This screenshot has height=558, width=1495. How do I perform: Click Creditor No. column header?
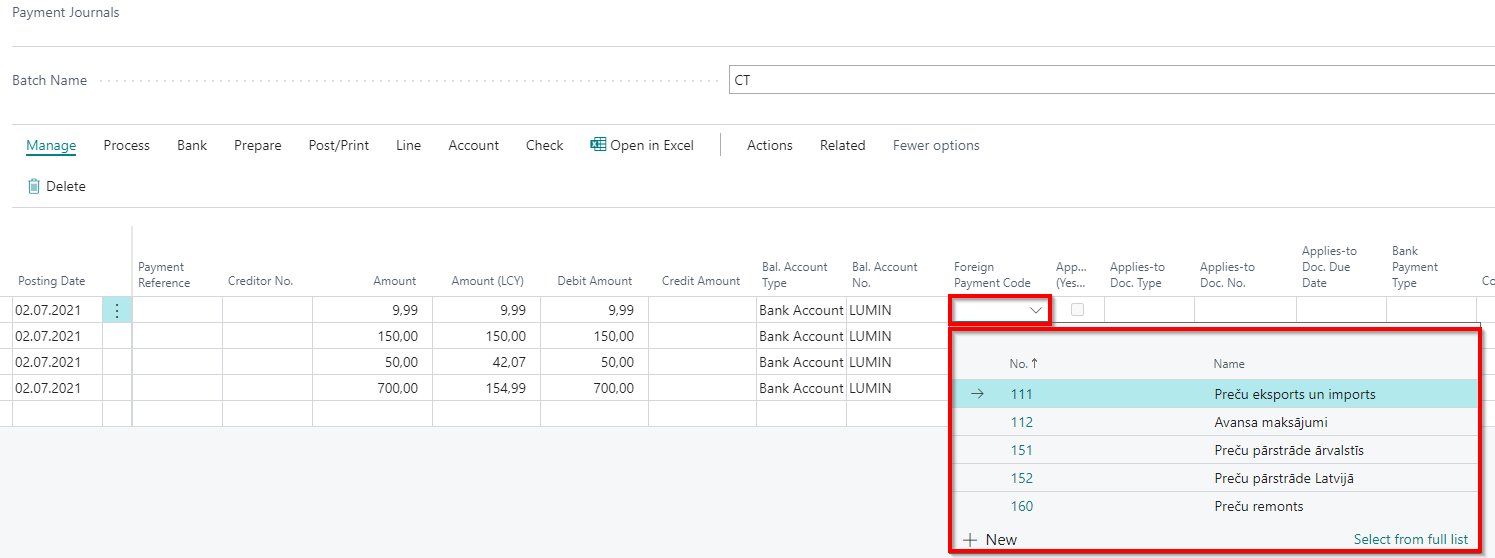pos(260,281)
